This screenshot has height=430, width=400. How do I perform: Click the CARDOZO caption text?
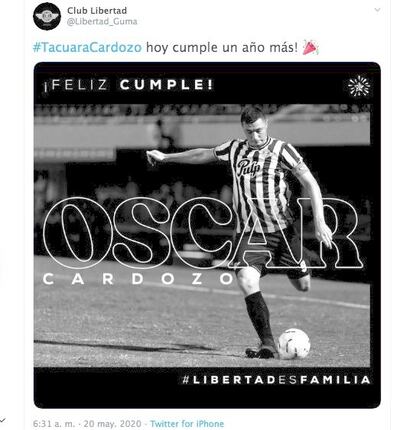pos(138,279)
